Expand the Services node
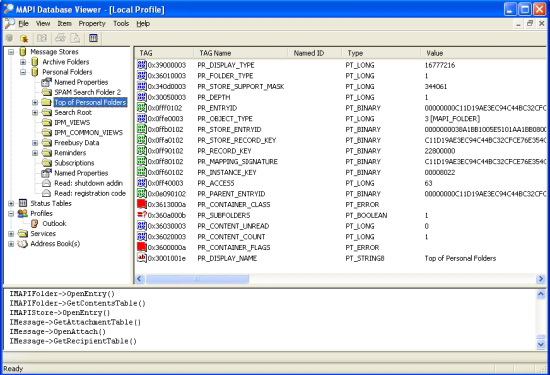 pos(11,234)
